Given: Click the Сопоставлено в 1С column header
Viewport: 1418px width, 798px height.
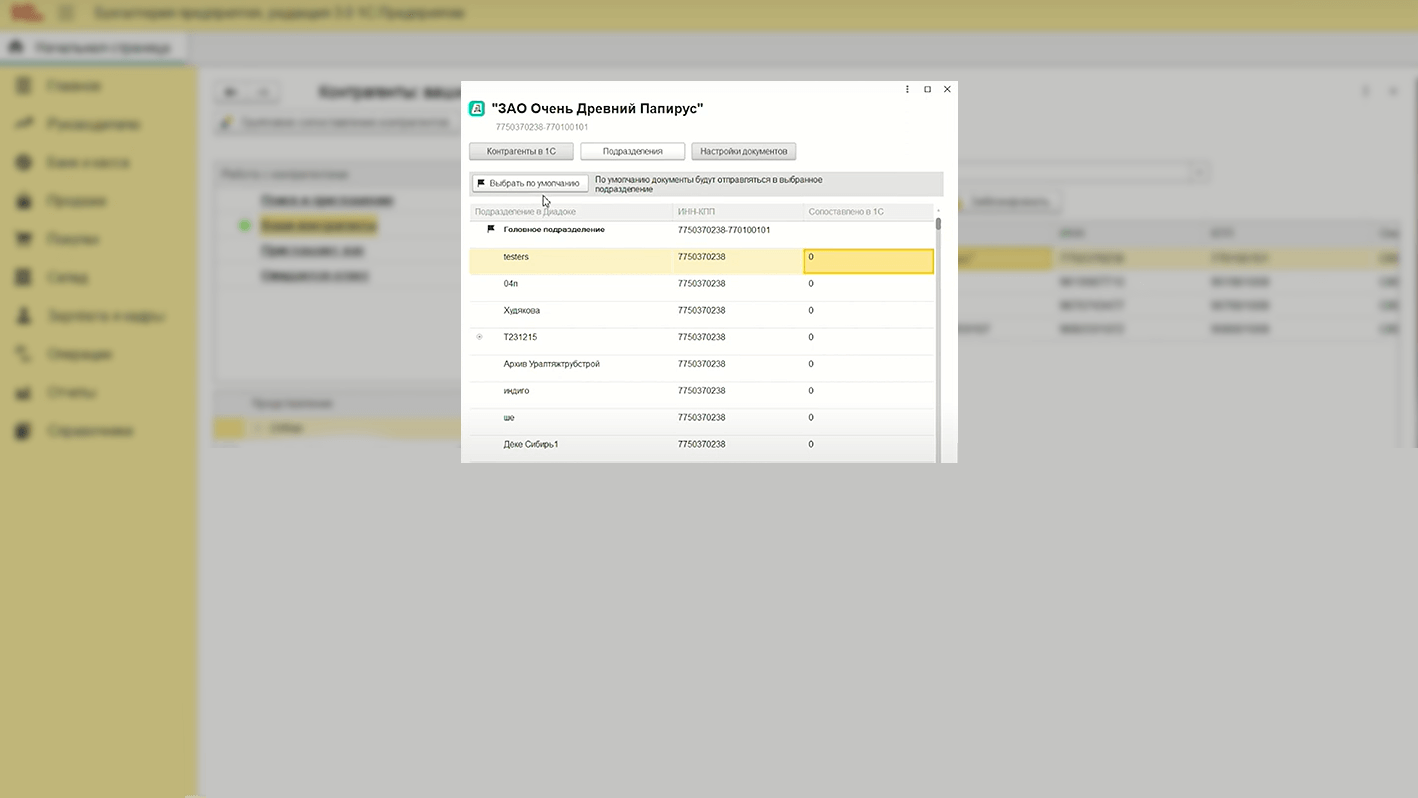Looking at the screenshot, I should pos(868,212).
